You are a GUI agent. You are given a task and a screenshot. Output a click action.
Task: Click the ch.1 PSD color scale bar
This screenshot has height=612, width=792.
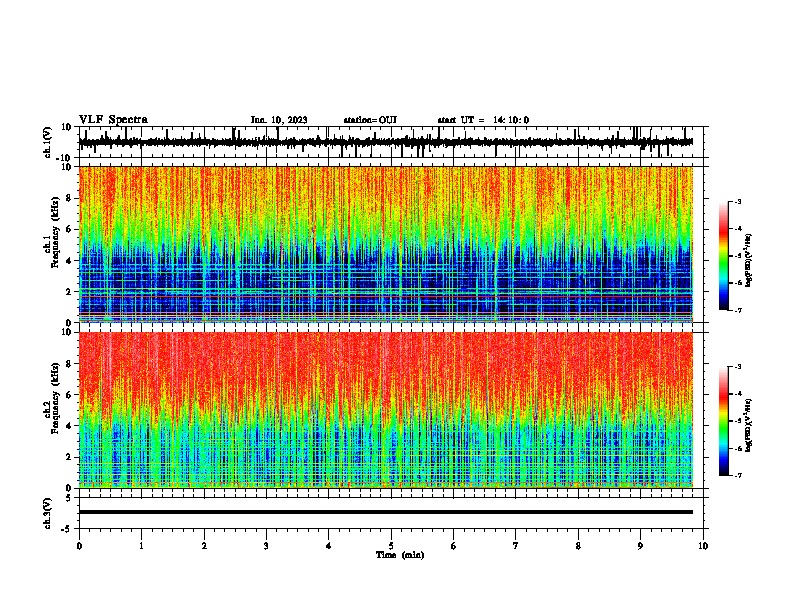click(723, 256)
